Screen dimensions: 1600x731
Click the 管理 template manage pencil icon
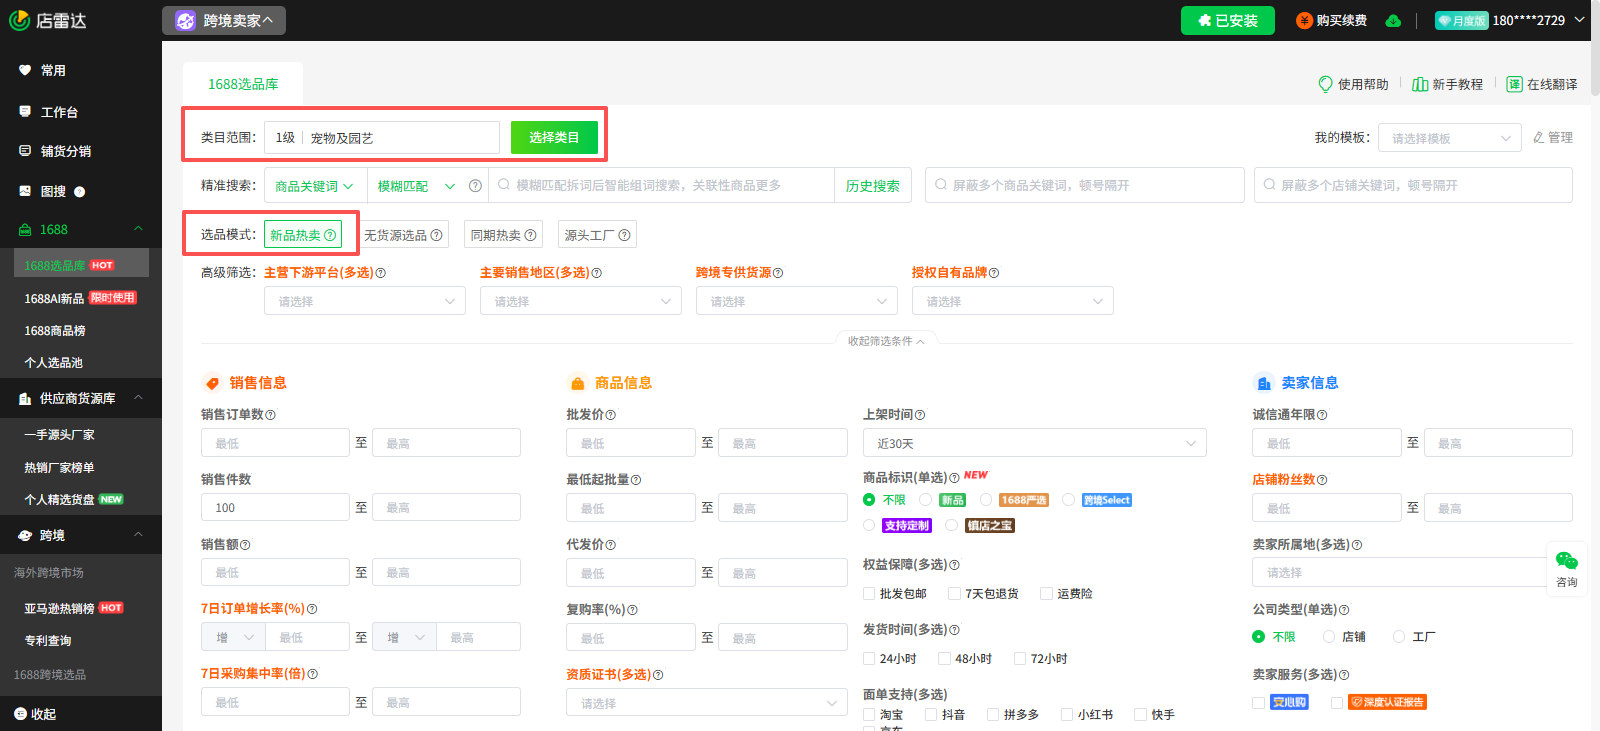point(1539,138)
